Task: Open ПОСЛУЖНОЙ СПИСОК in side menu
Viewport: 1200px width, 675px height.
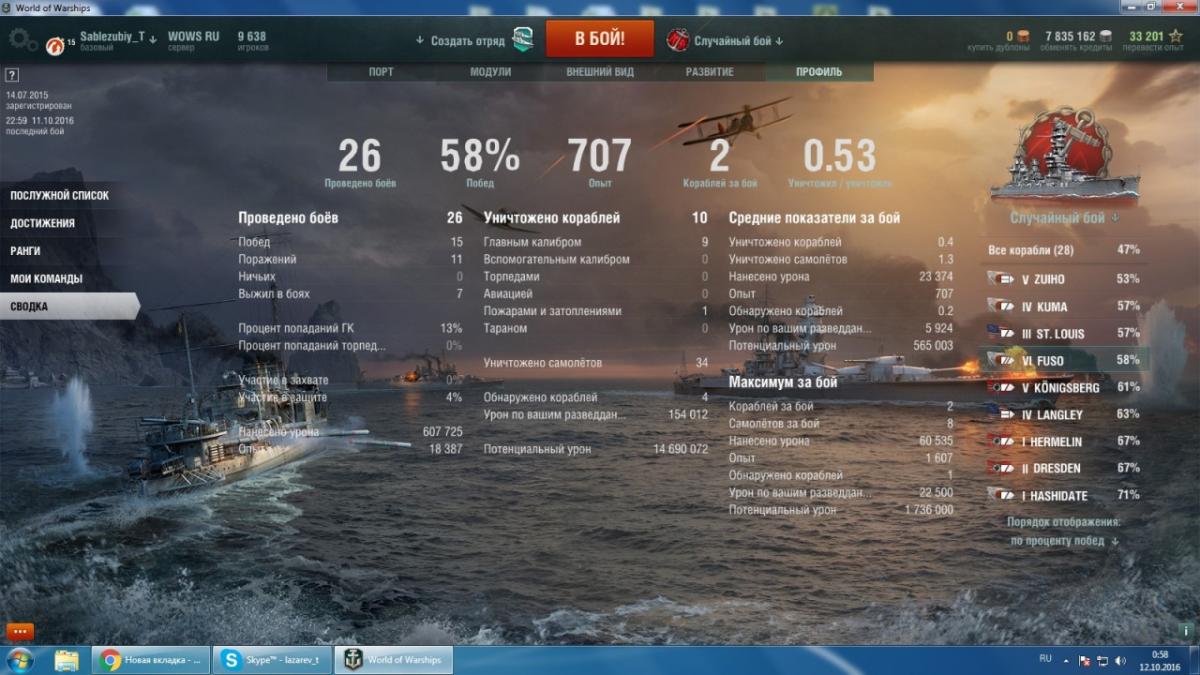Action: pyautogui.click(x=60, y=196)
